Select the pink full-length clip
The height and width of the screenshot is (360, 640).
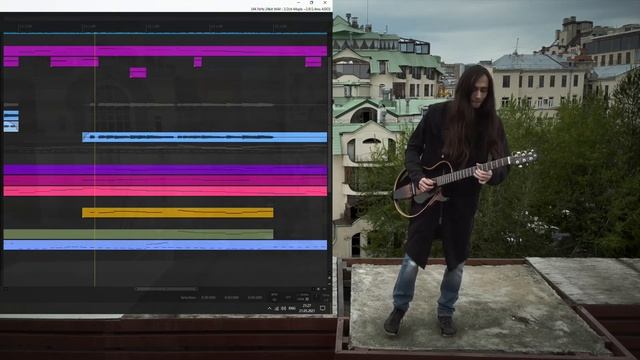click(165, 191)
